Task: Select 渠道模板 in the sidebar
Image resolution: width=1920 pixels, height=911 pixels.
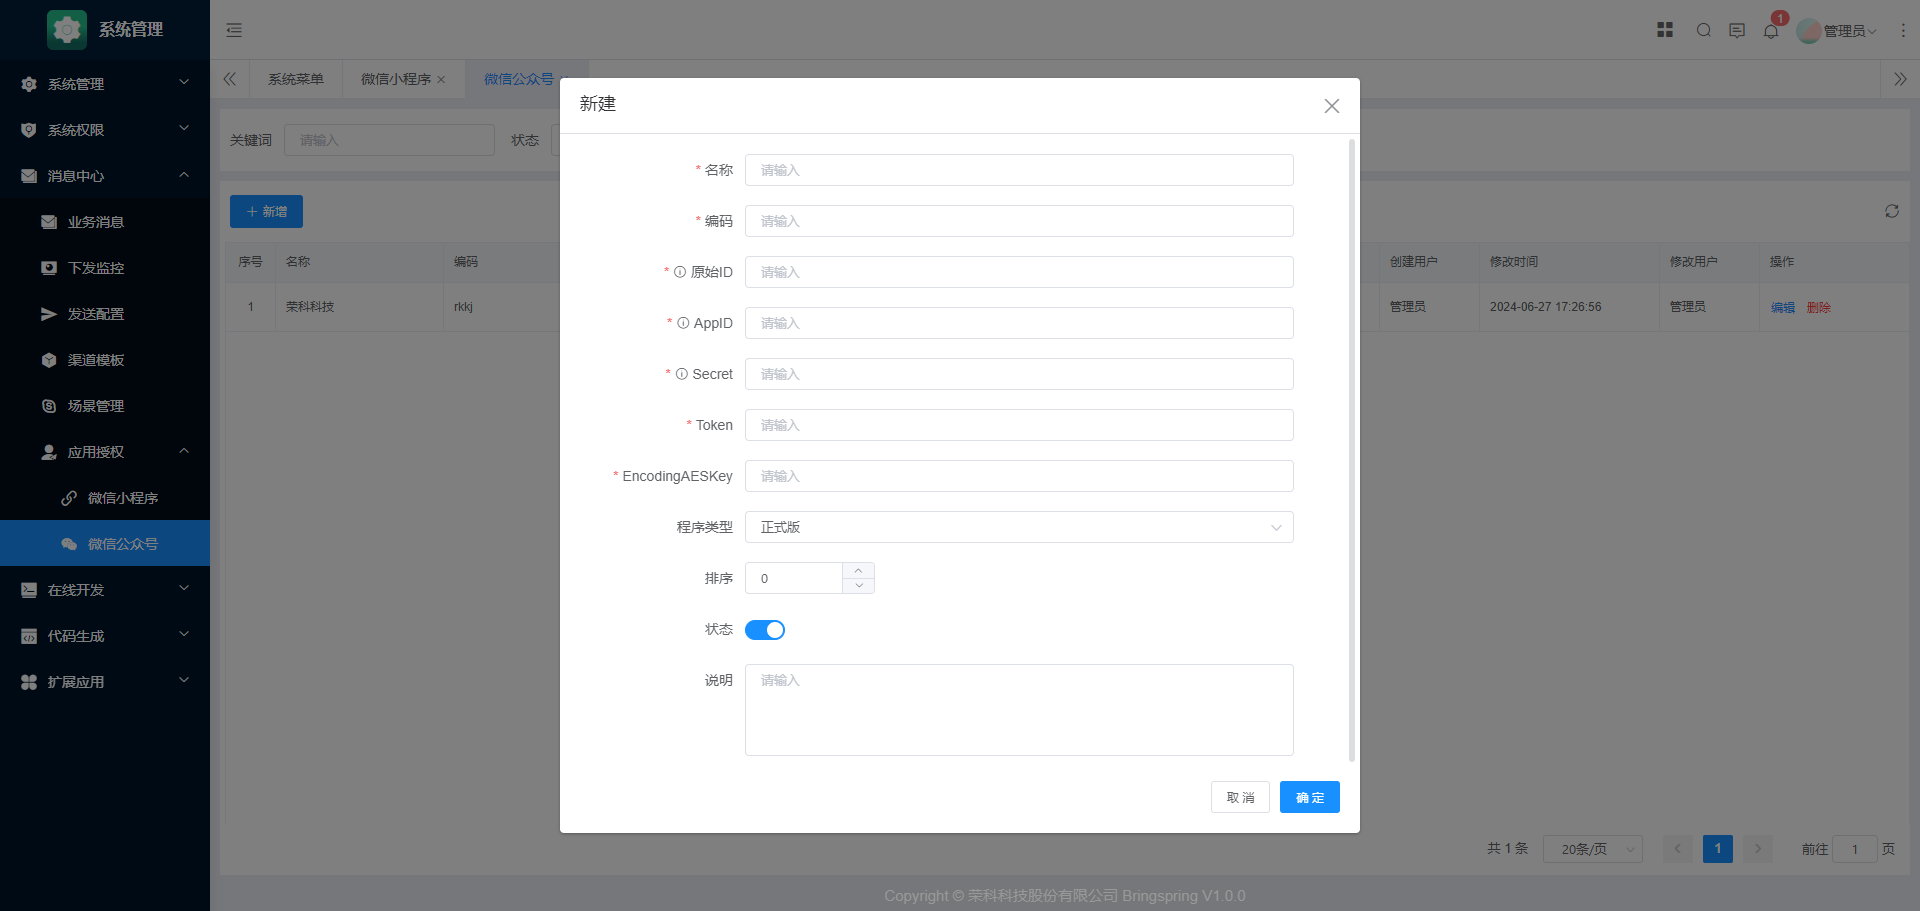Action: (96, 360)
